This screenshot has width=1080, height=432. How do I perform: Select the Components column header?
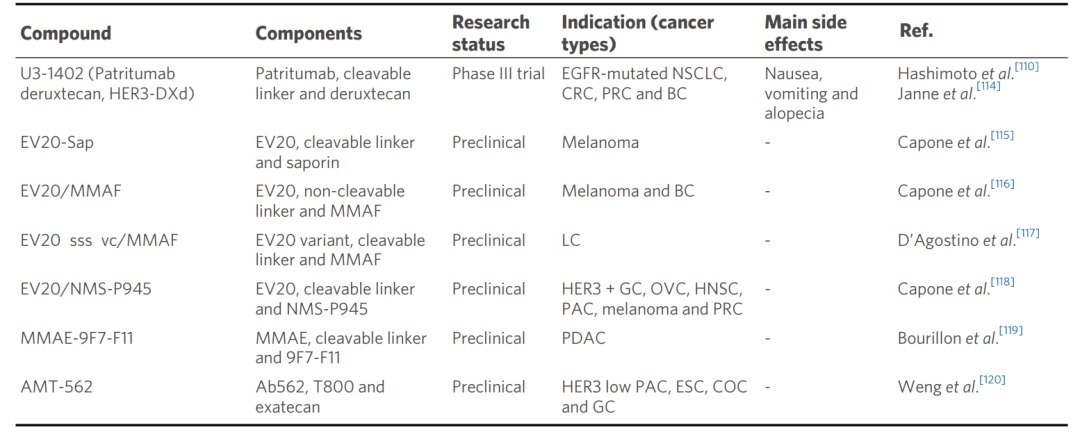pos(308,33)
